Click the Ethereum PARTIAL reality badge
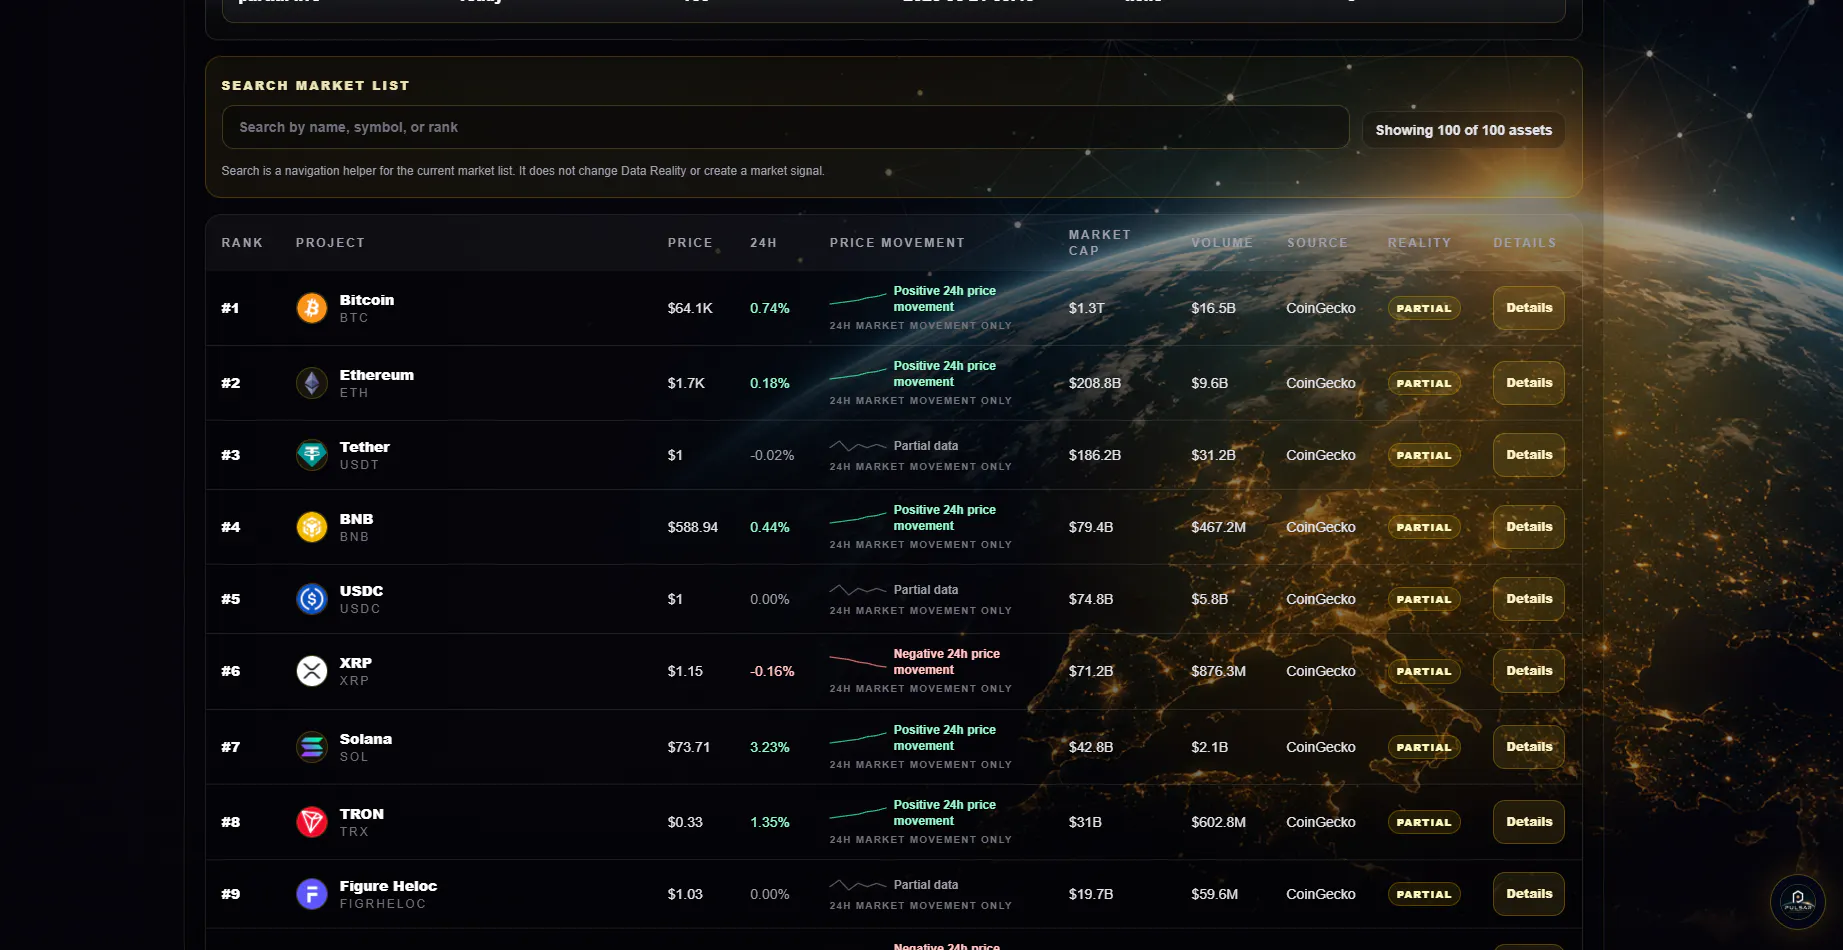This screenshot has height=950, width=1843. click(x=1424, y=383)
